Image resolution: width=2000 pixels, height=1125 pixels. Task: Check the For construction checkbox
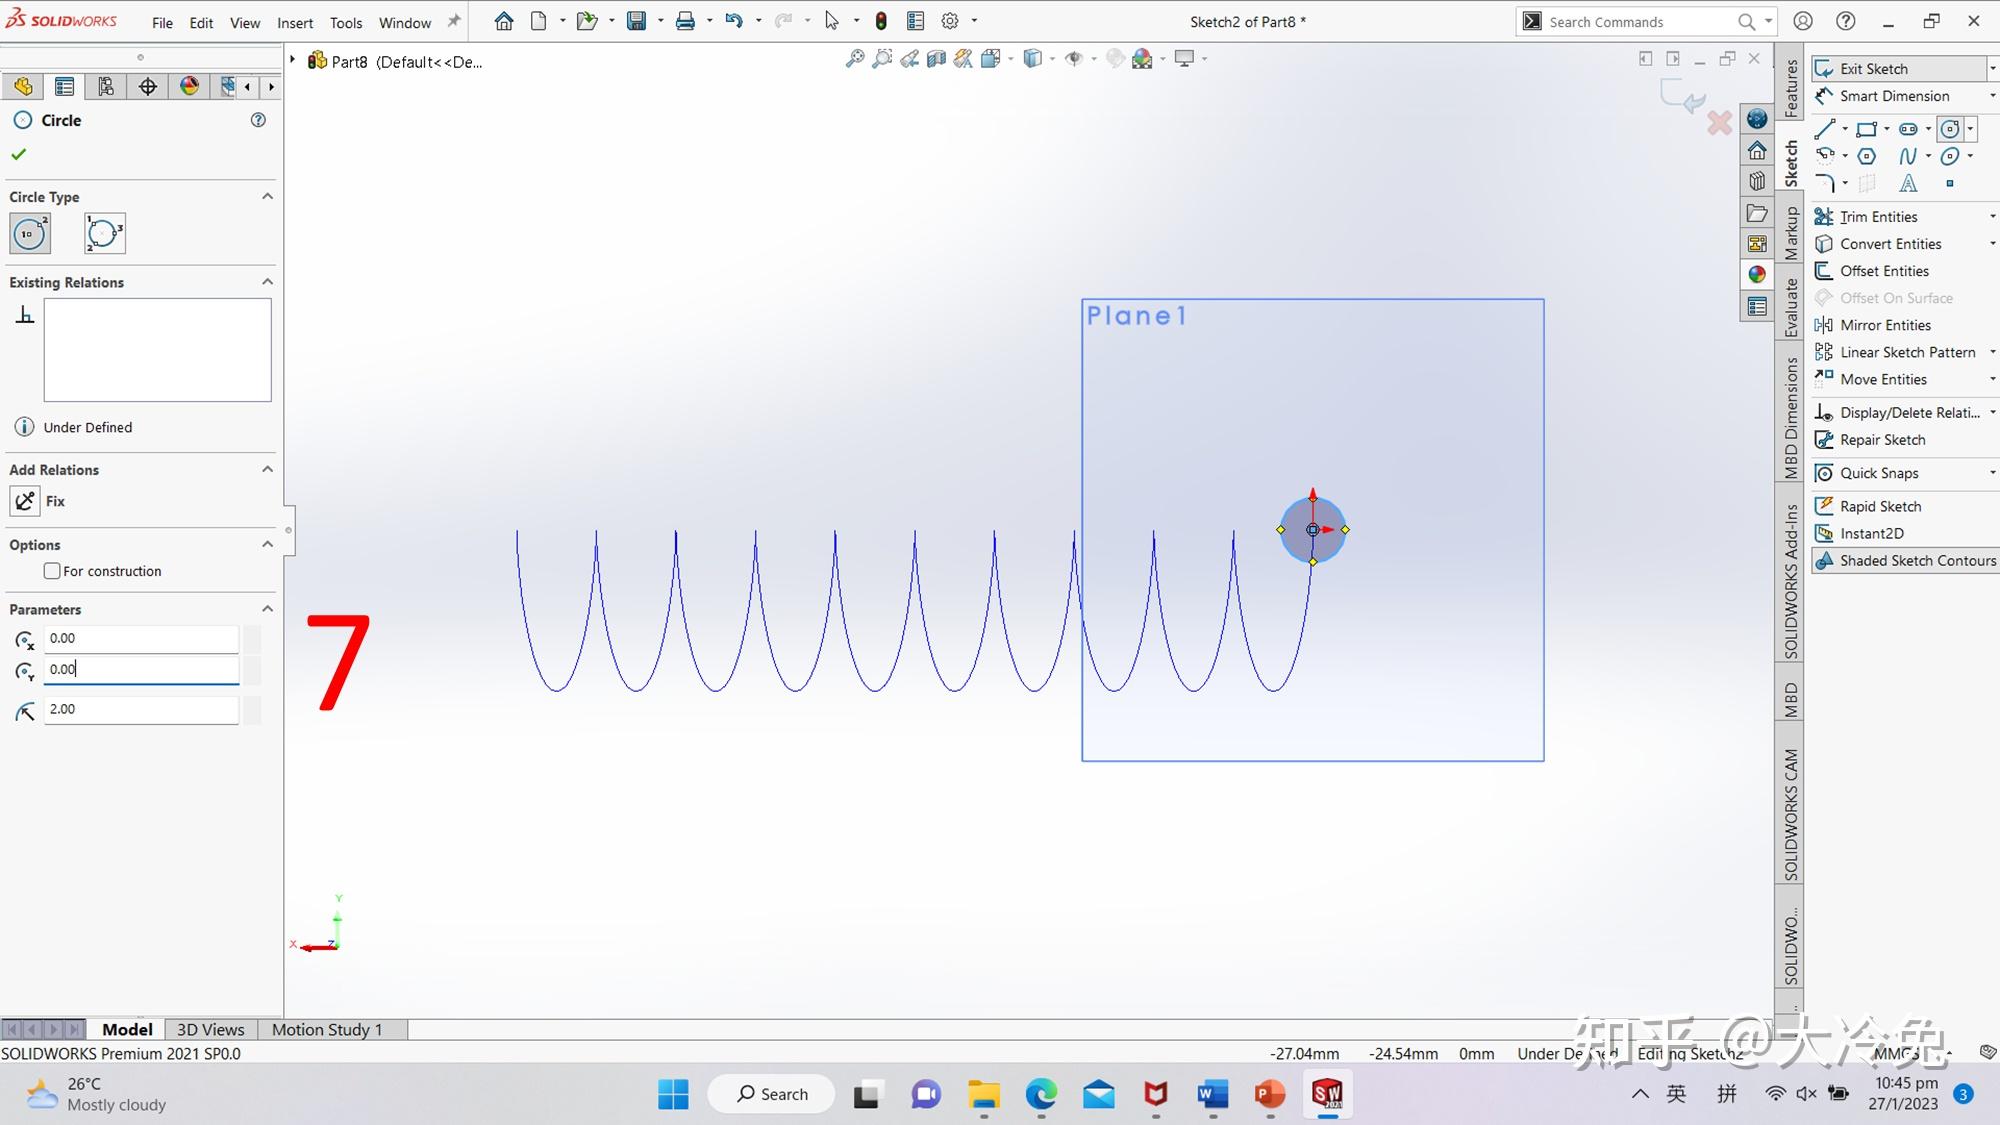tap(52, 571)
